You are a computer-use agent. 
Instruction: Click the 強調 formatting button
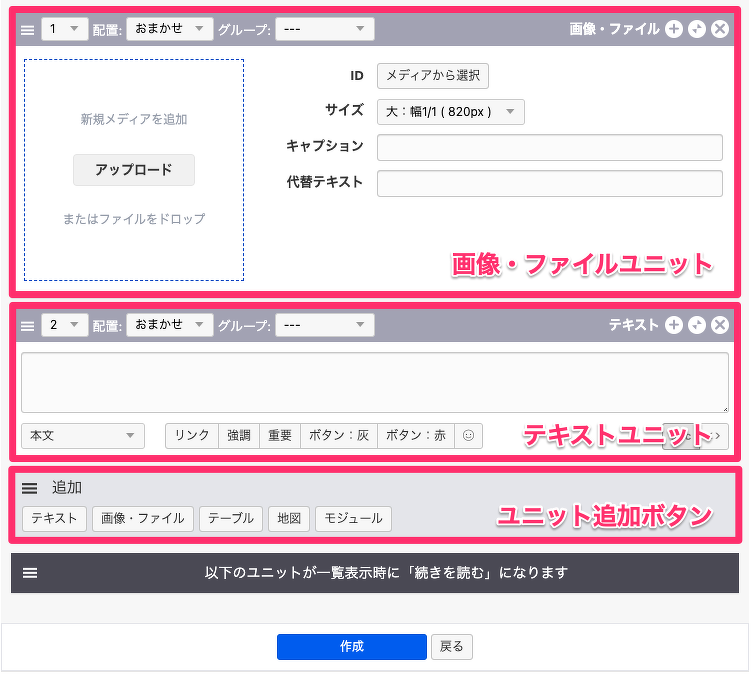click(239, 436)
